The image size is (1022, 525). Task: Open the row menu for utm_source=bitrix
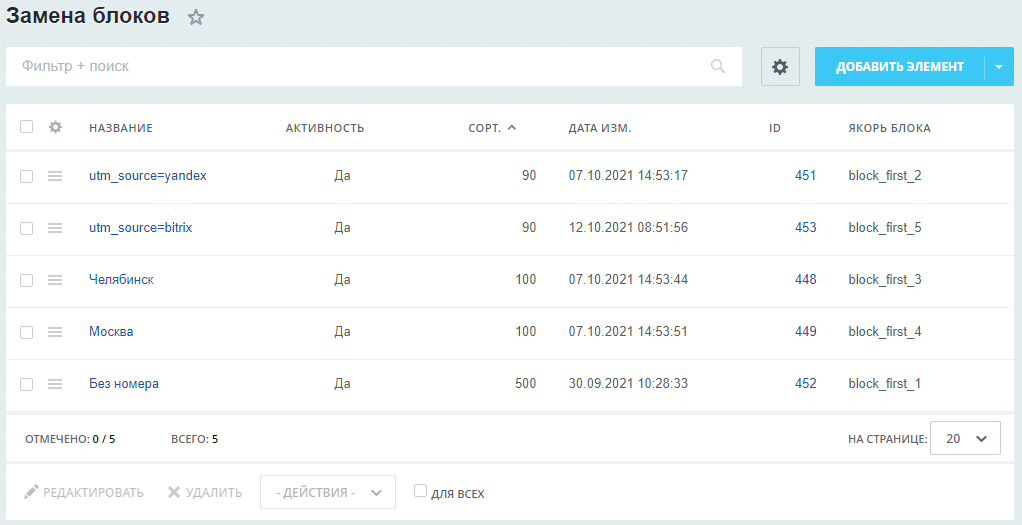pyautogui.click(x=55, y=228)
